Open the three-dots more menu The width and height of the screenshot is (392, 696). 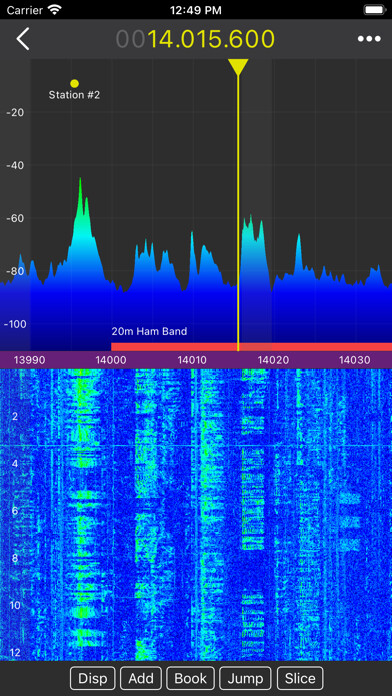click(x=369, y=39)
